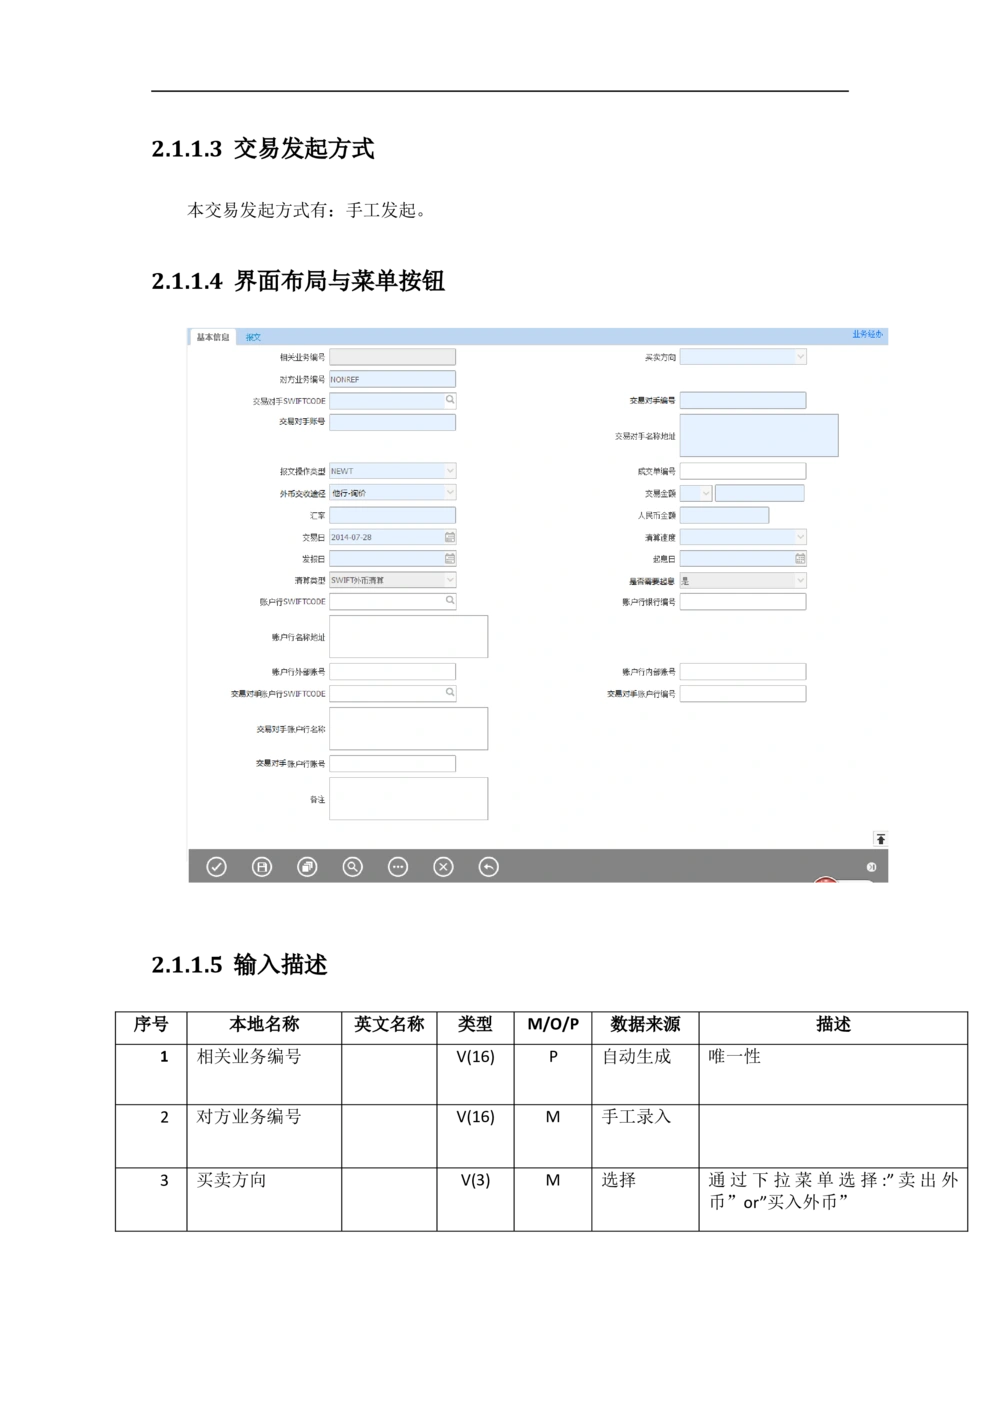1000x1415 pixels.
Task: Open the calendar picker for 交易日
Action: tap(450, 537)
